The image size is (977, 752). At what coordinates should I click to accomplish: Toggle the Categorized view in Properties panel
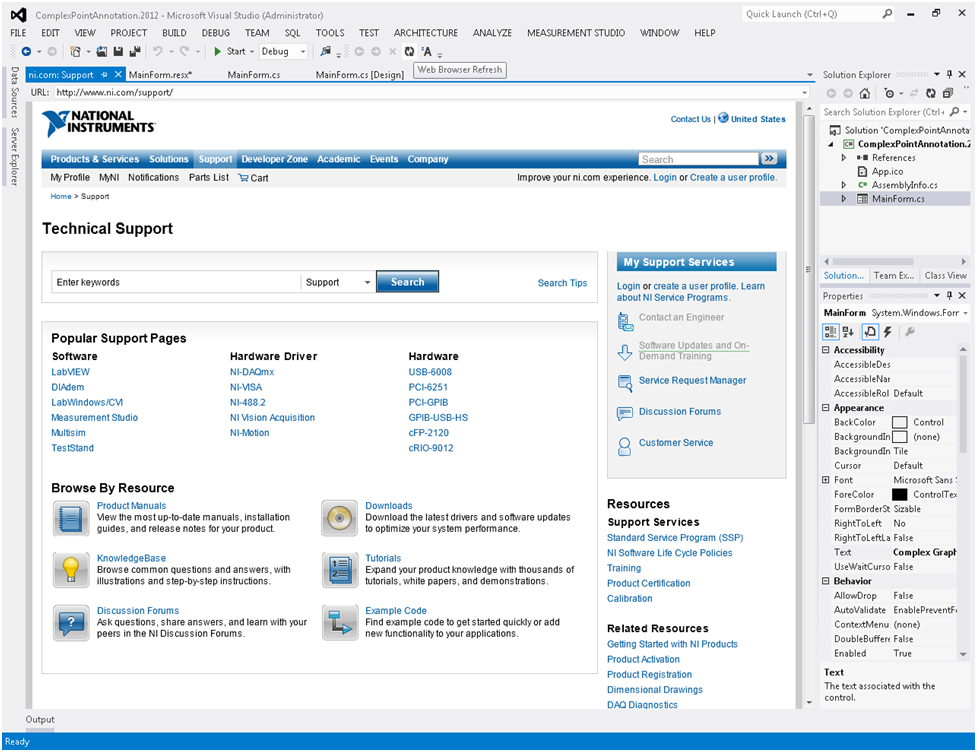coord(831,332)
